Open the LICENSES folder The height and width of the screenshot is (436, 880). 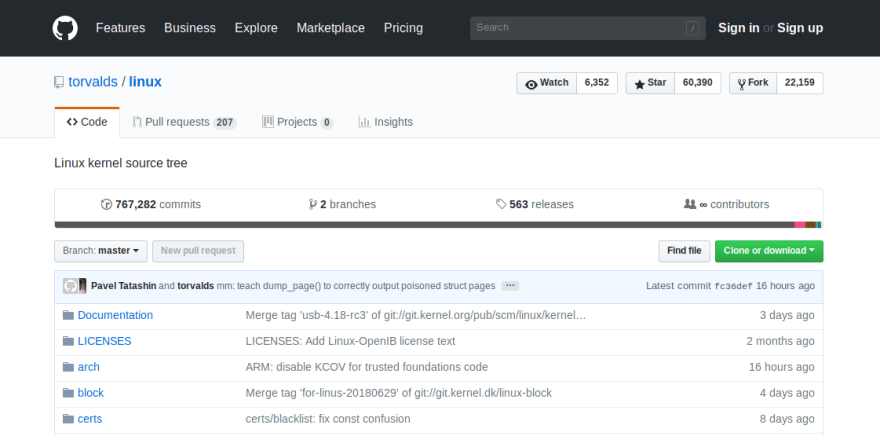tap(104, 341)
